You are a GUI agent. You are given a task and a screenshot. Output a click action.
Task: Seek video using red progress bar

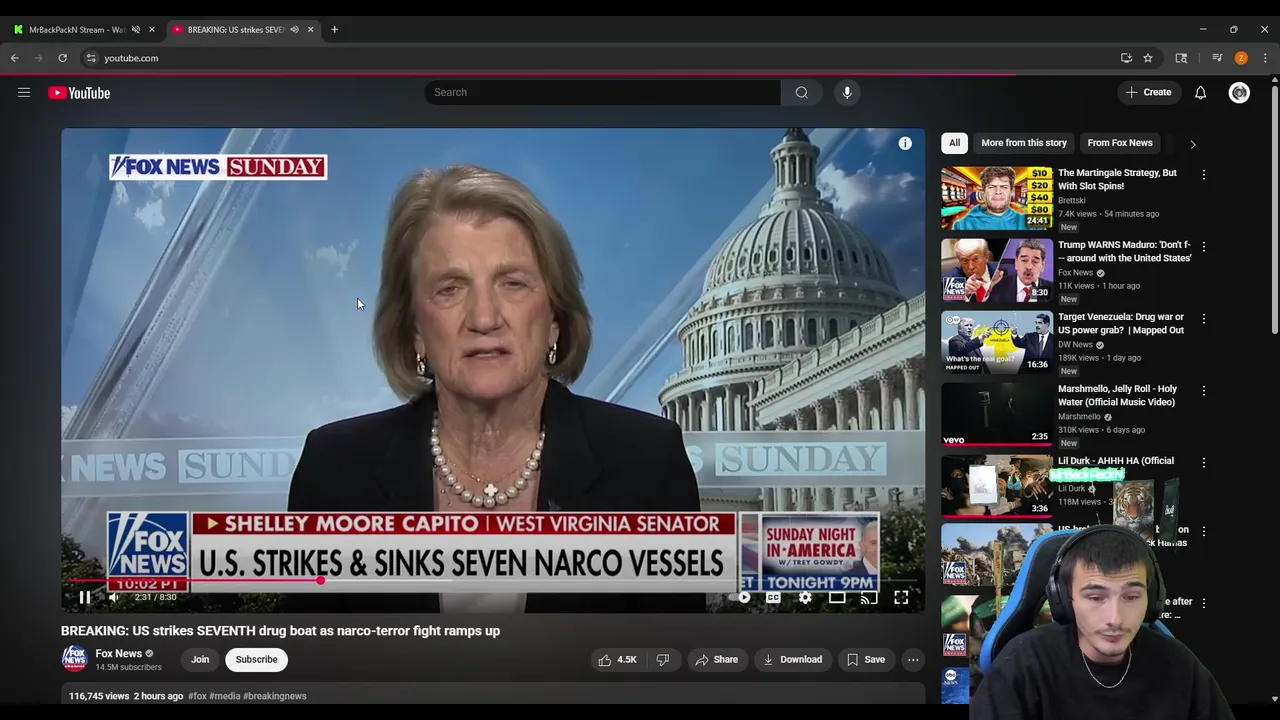point(492,580)
